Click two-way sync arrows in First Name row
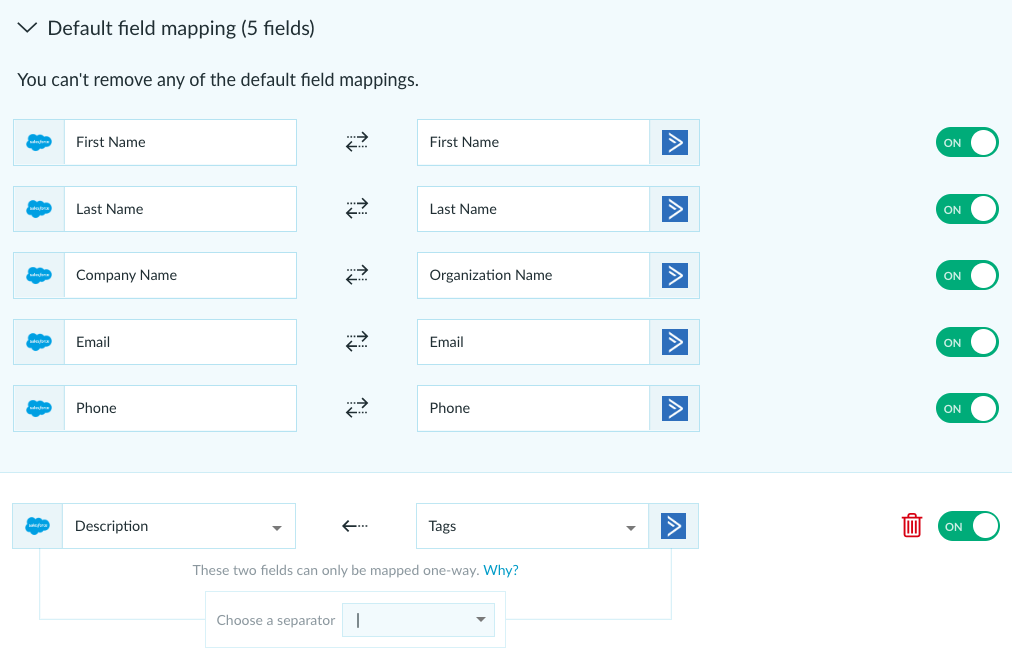This screenshot has width=1012, height=655. (x=357, y=141)
